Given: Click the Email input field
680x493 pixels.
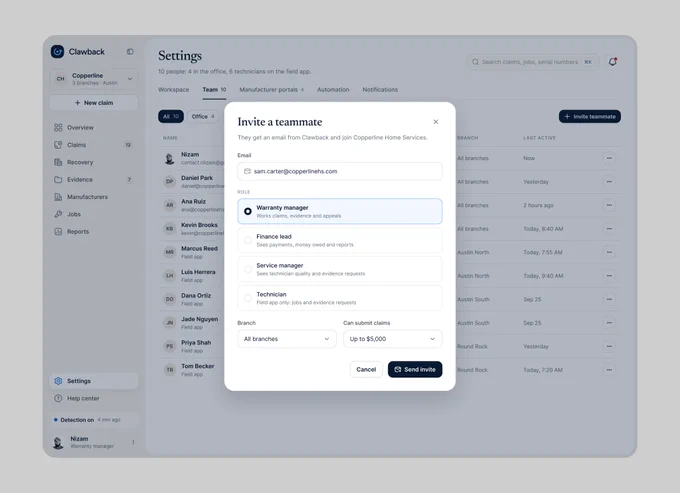Looking at the screenshot, I should click(340, 171).
